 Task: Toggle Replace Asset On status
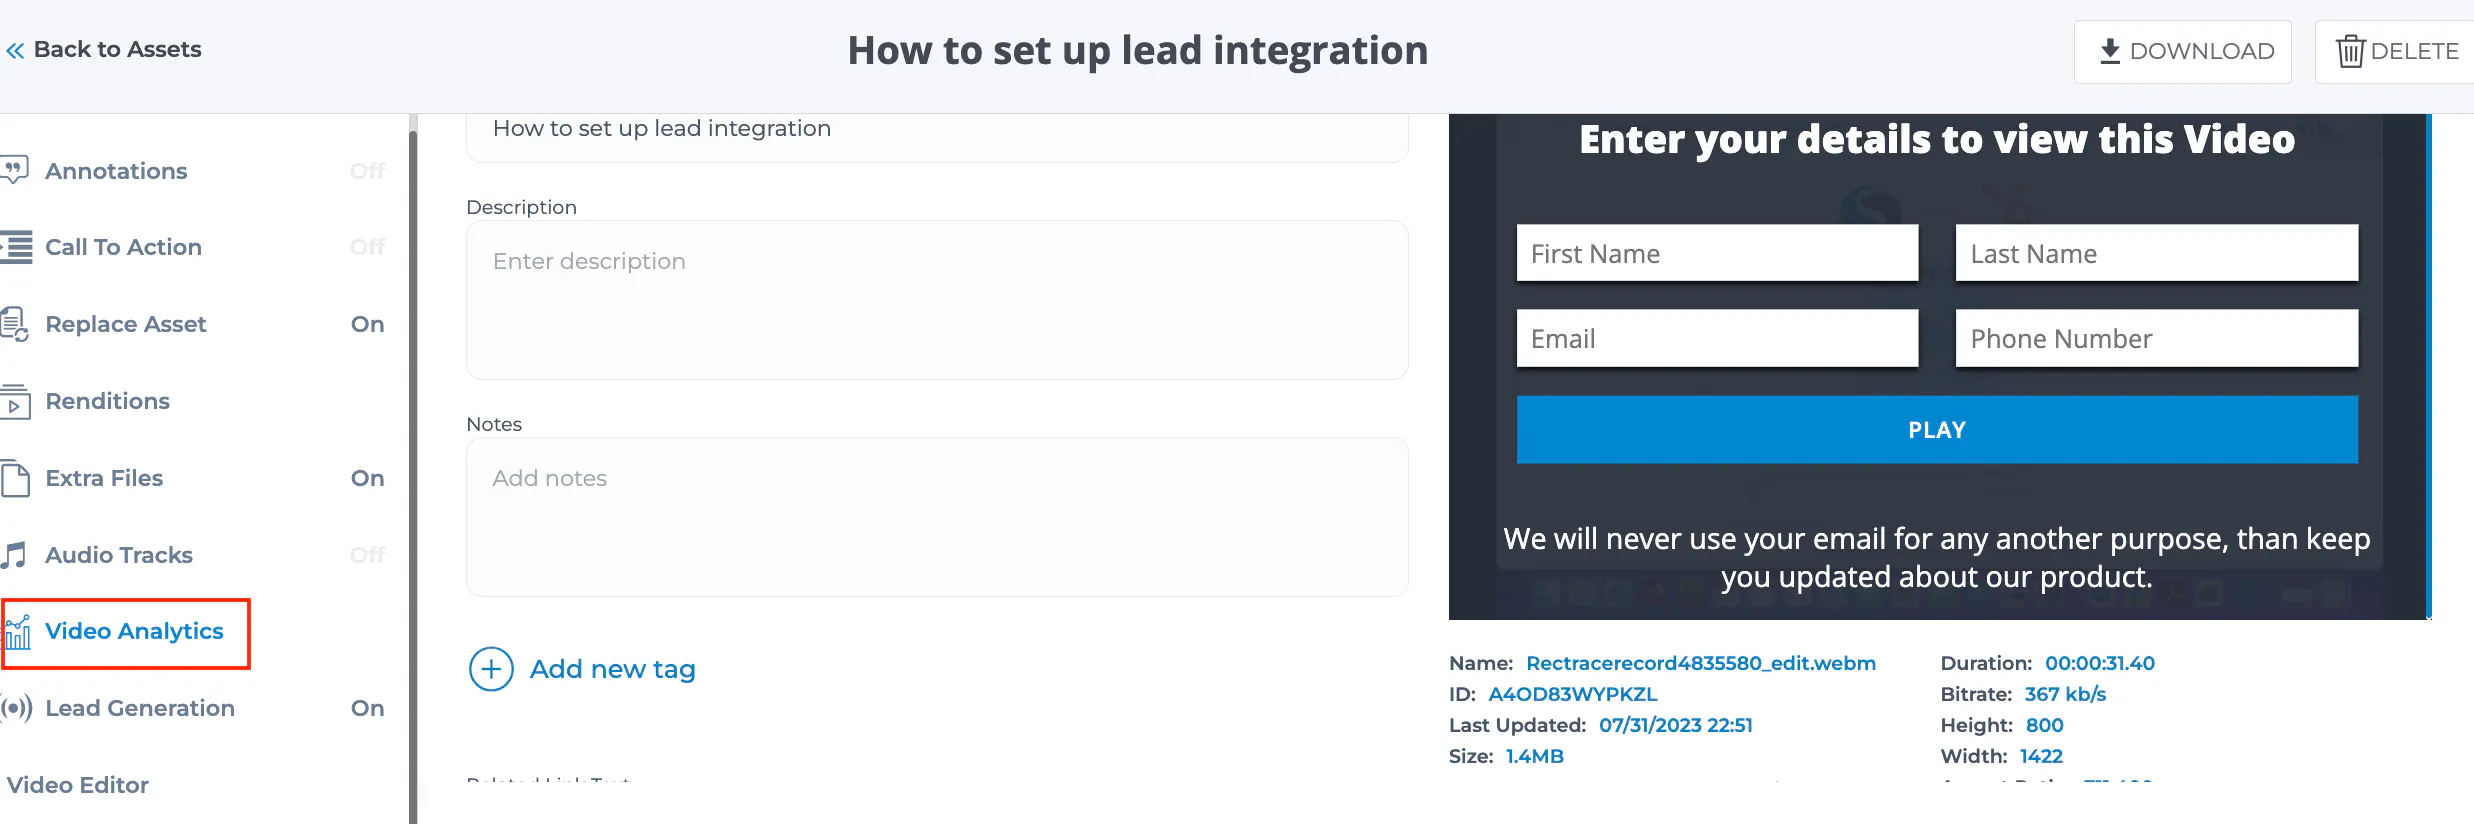(x=367, y=324)
